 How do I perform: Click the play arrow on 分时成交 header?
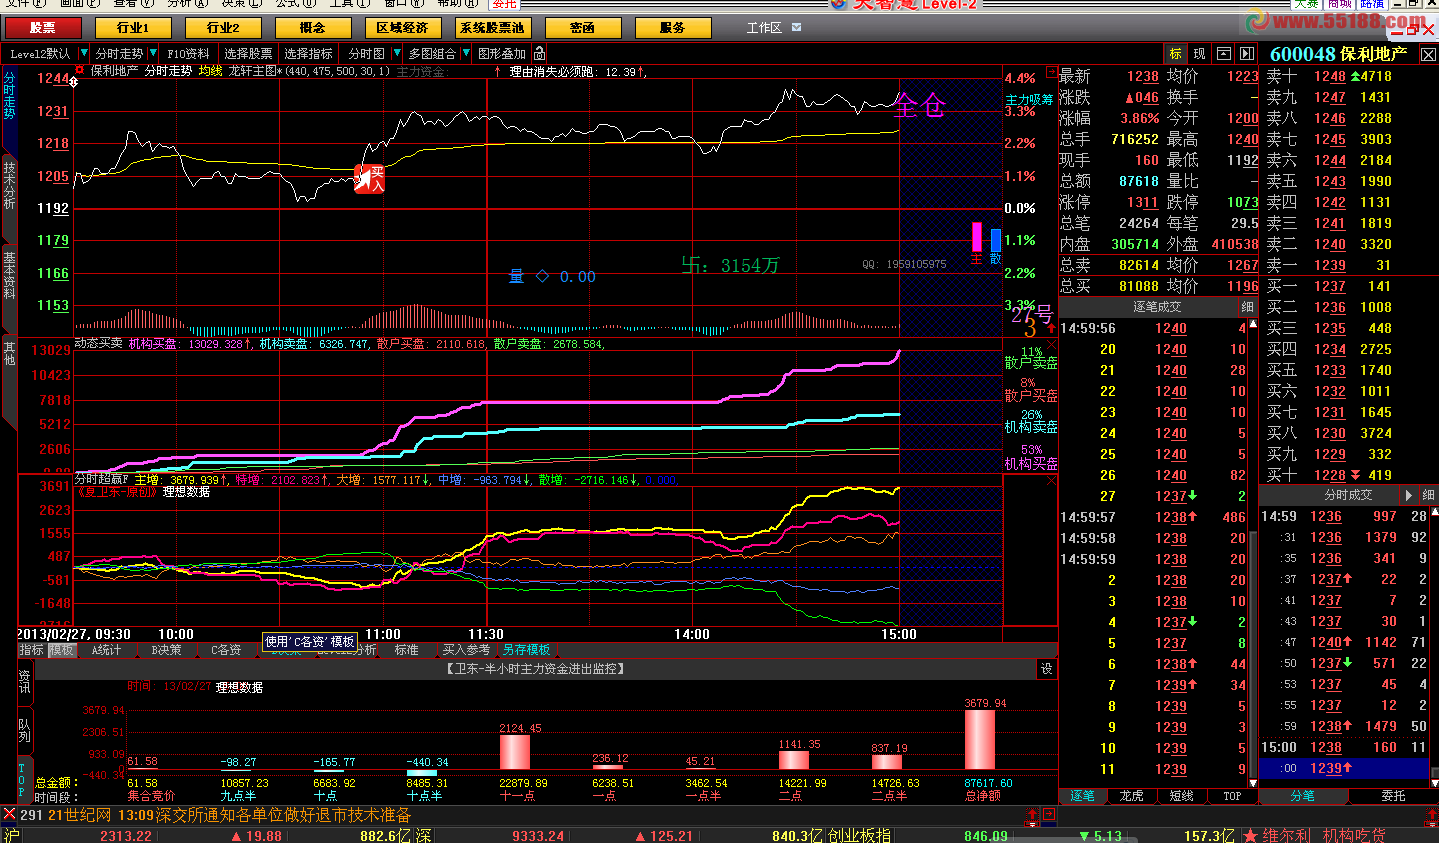1409,495
